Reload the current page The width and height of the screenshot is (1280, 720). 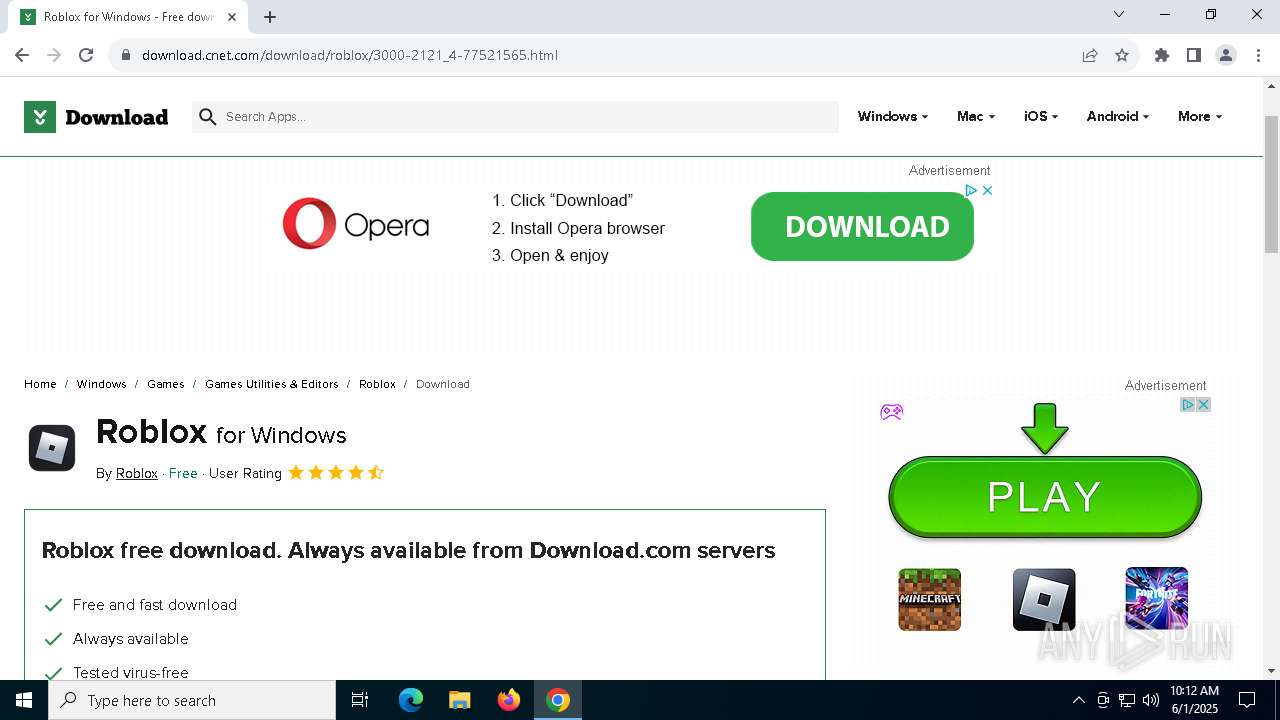click(x=86, y=55)
